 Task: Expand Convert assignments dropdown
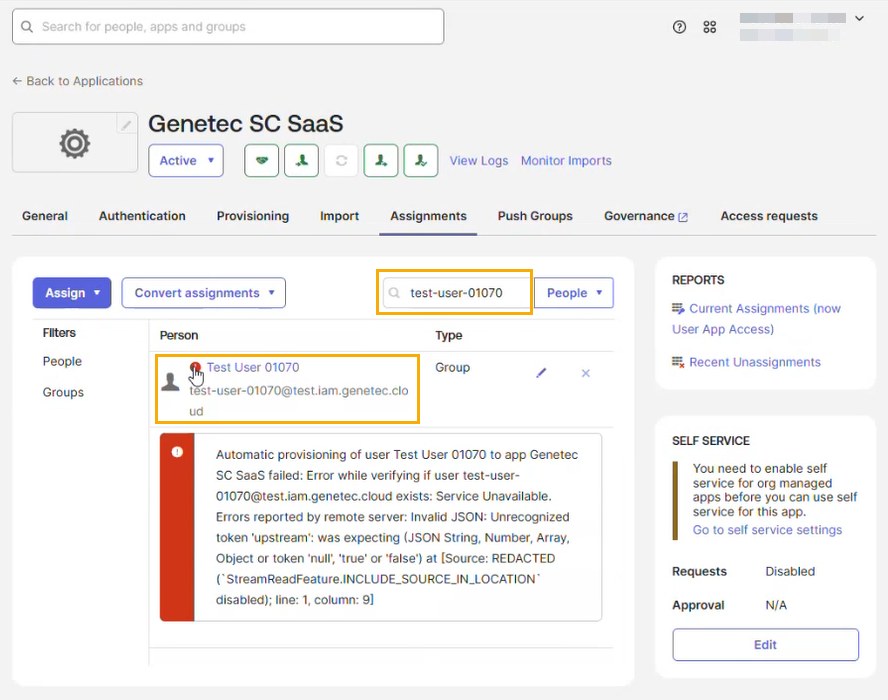coord(203,293)
